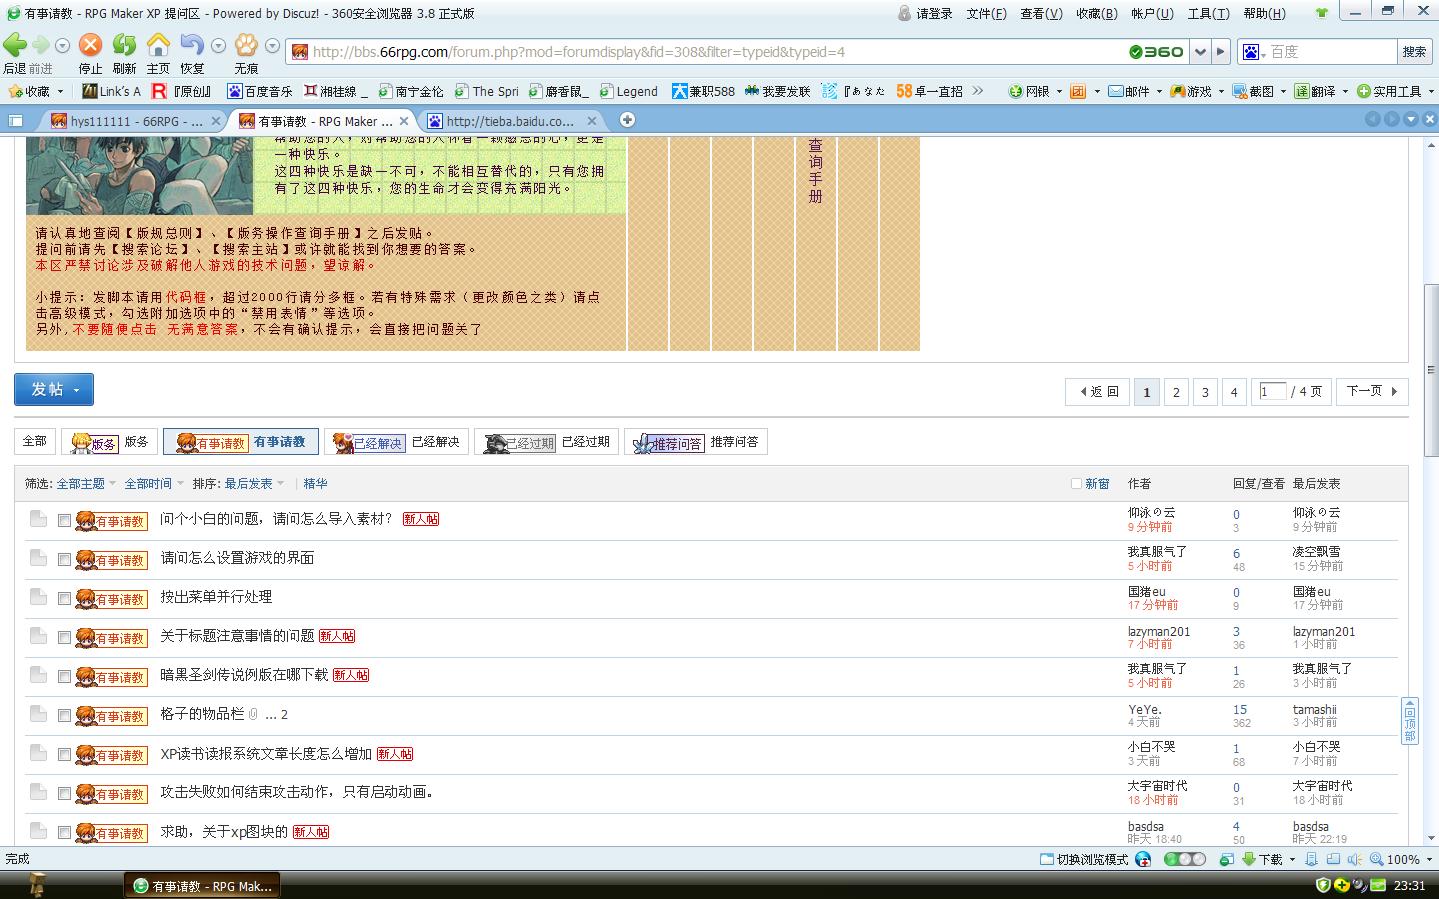Open the new tab plus button
Screen dimensions: 1439x899
[x=627, y=120]
